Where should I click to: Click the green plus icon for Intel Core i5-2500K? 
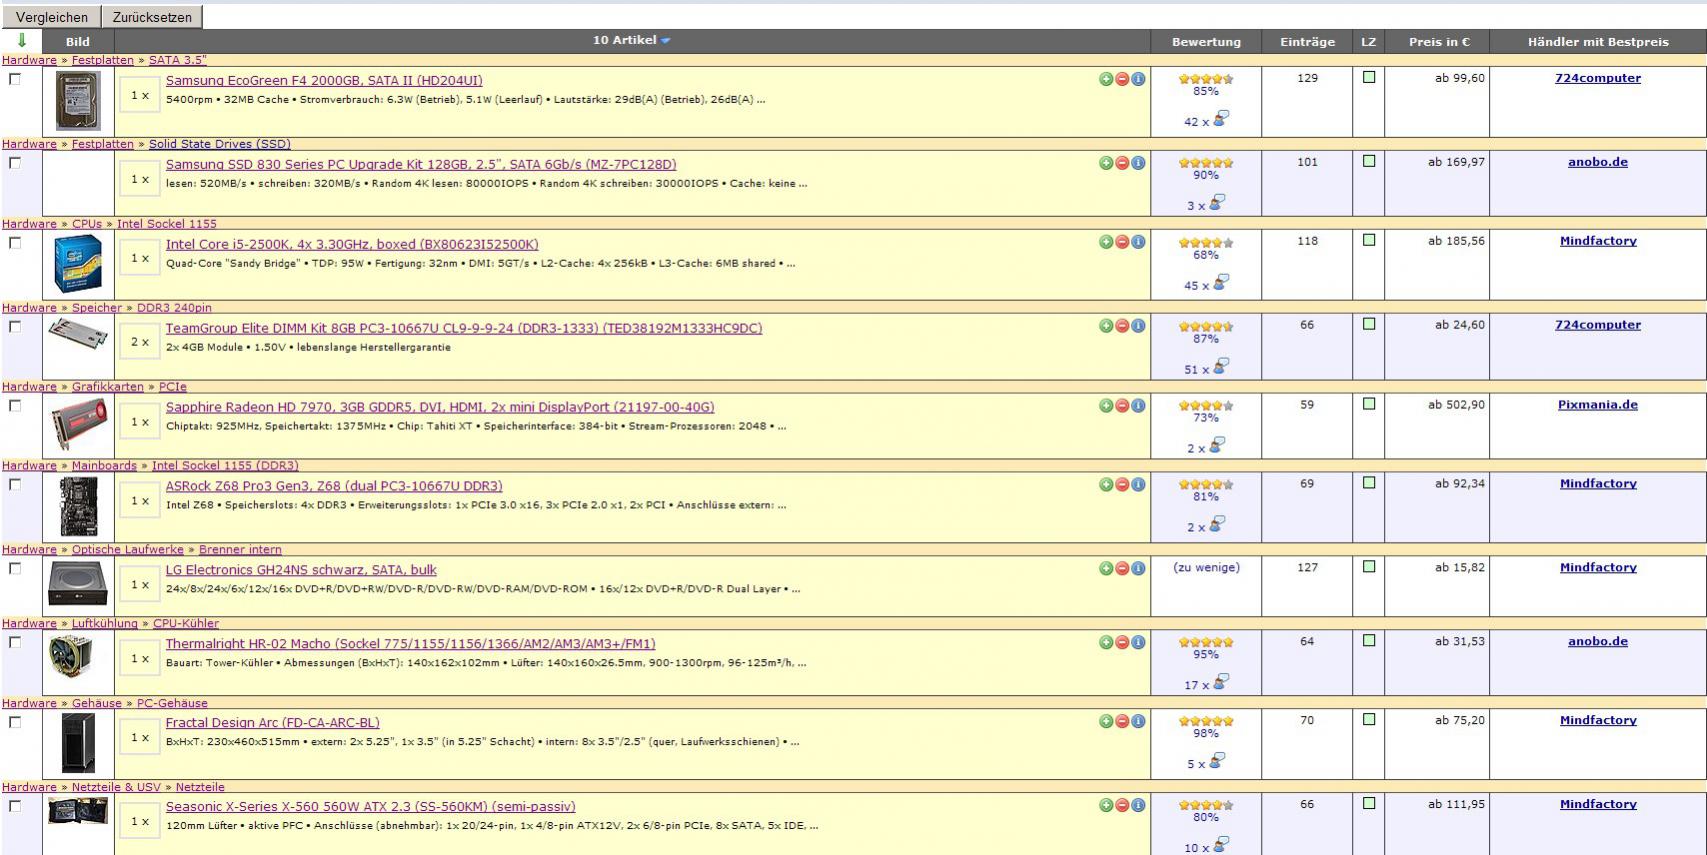point(1106,242)
